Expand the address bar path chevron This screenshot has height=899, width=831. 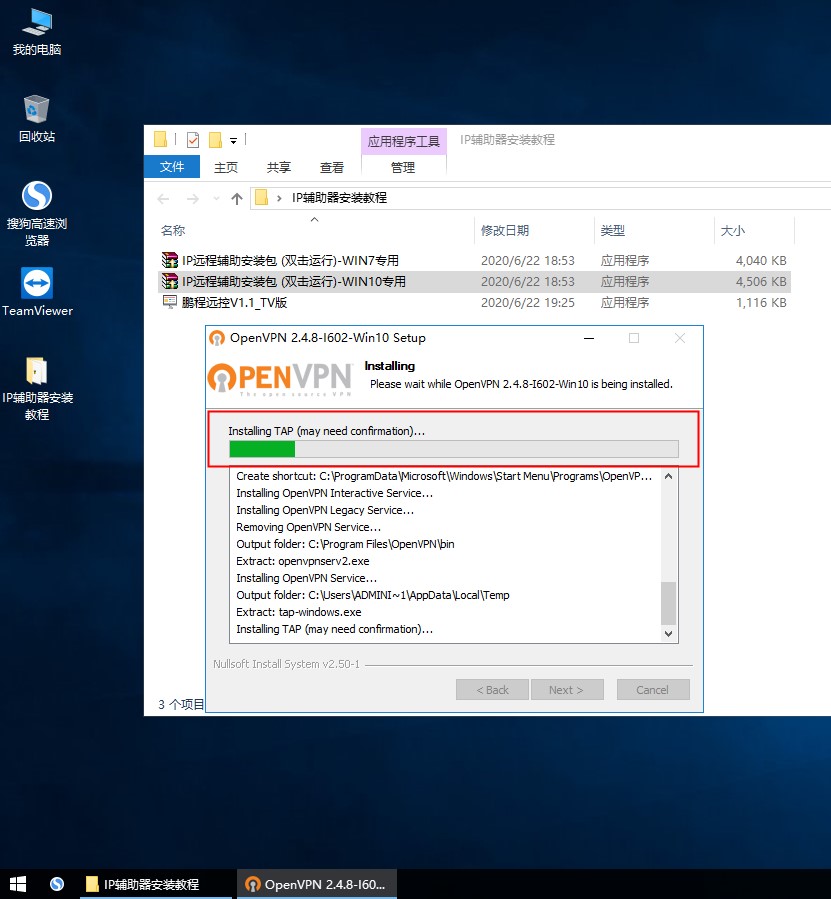click(x=279, y=198)
